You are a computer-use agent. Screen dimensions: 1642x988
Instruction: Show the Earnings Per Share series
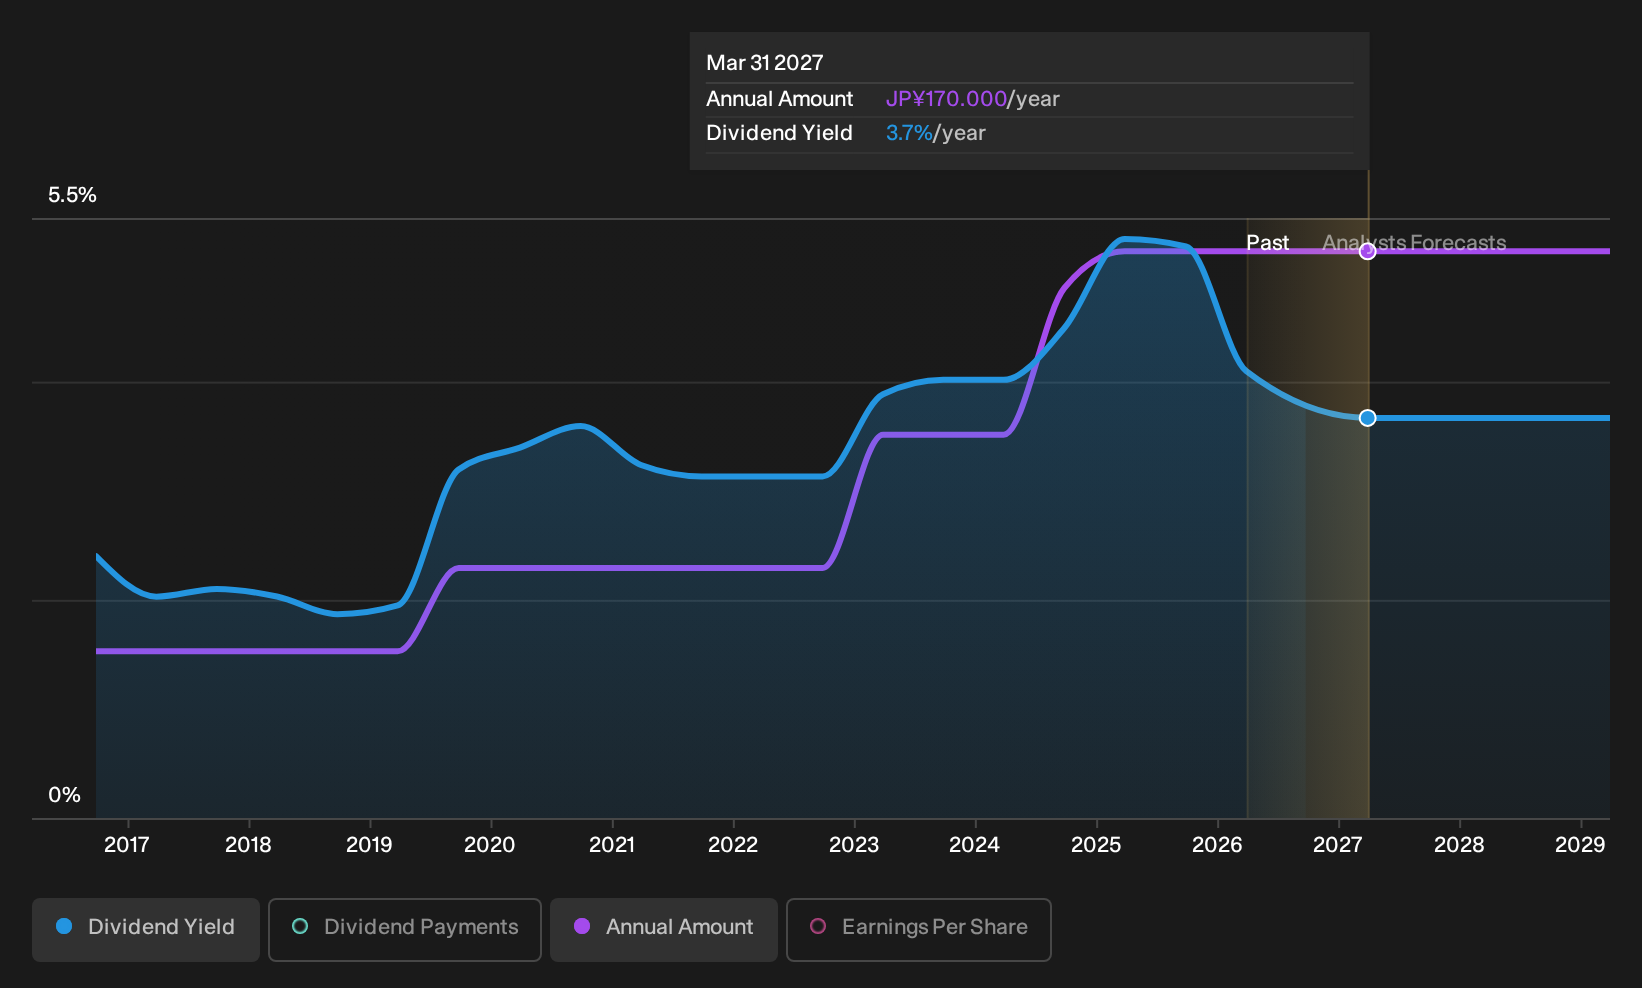919,930
